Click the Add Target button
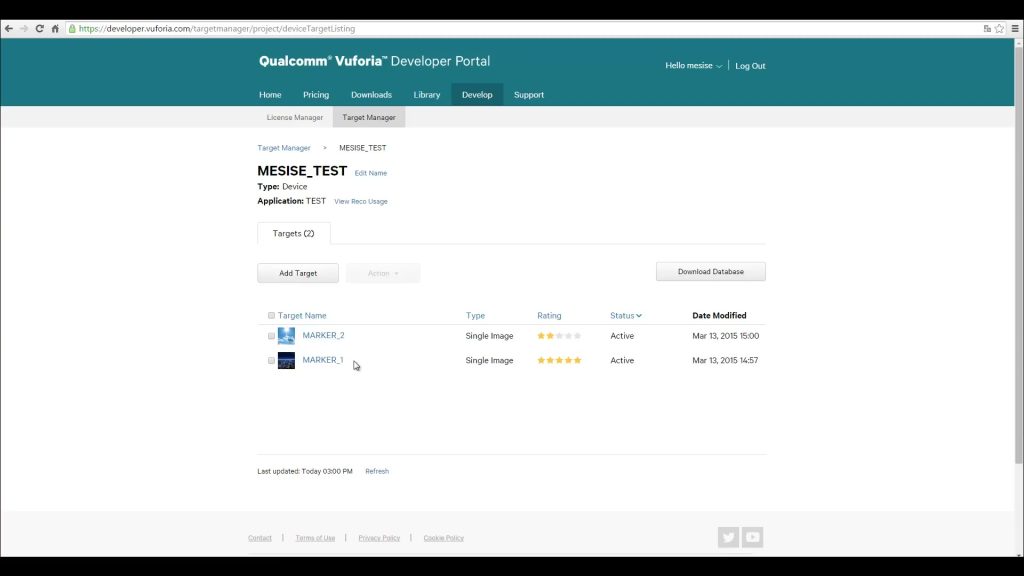Image resolution: width=1024 pixels, height=576 pixels. coord(298,273)
